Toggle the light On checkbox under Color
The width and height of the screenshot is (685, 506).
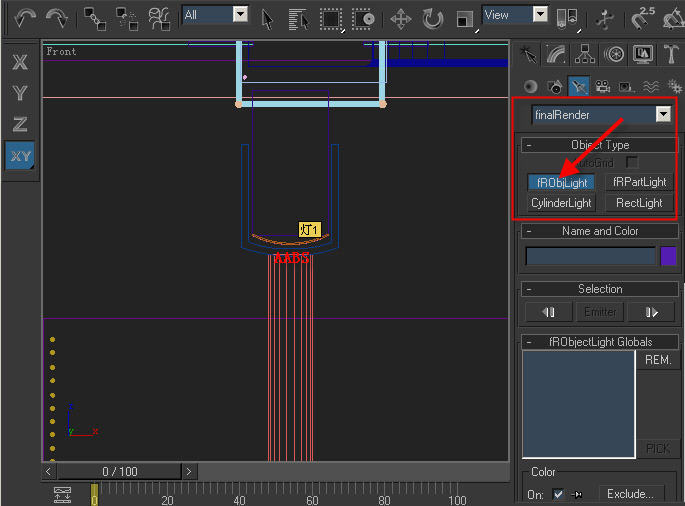coord(558,493)
